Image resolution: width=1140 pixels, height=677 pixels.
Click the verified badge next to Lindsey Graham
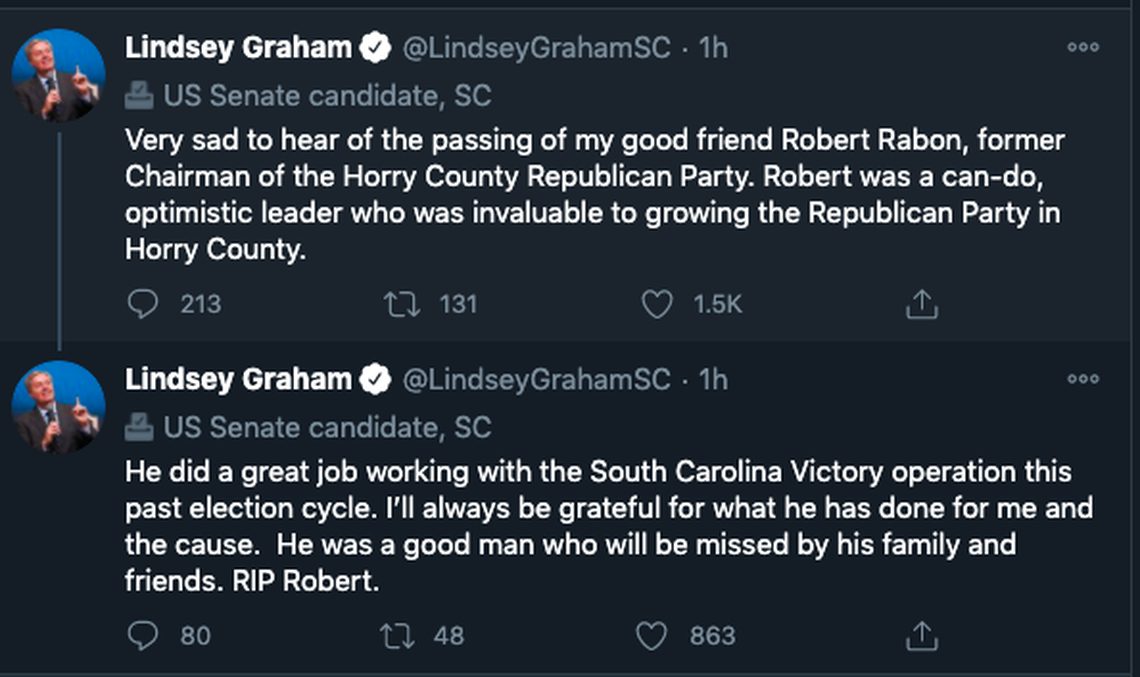pos(375,44)
